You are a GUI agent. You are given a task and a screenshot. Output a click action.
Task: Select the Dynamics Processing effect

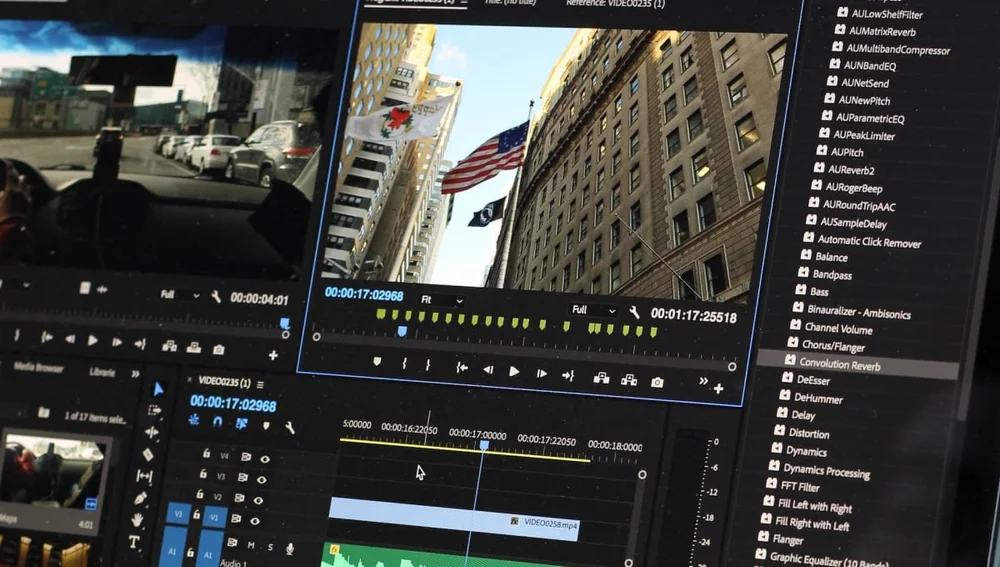[x=827, y=471]
